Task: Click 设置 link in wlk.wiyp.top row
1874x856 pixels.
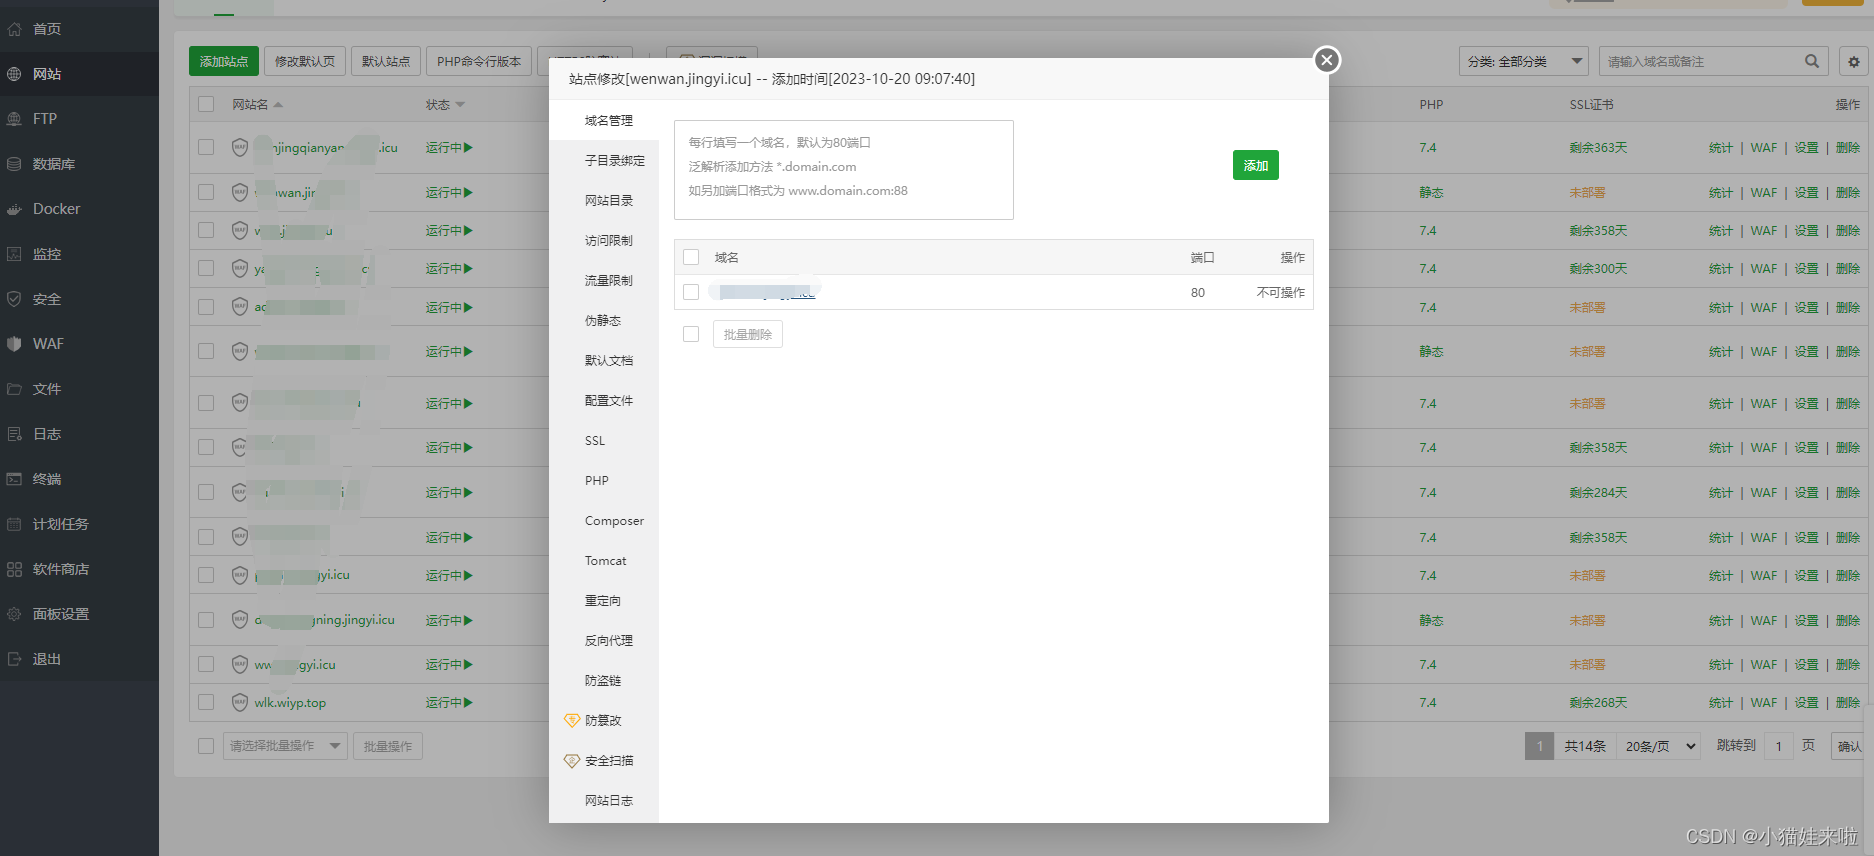Action: [1806, 703]
